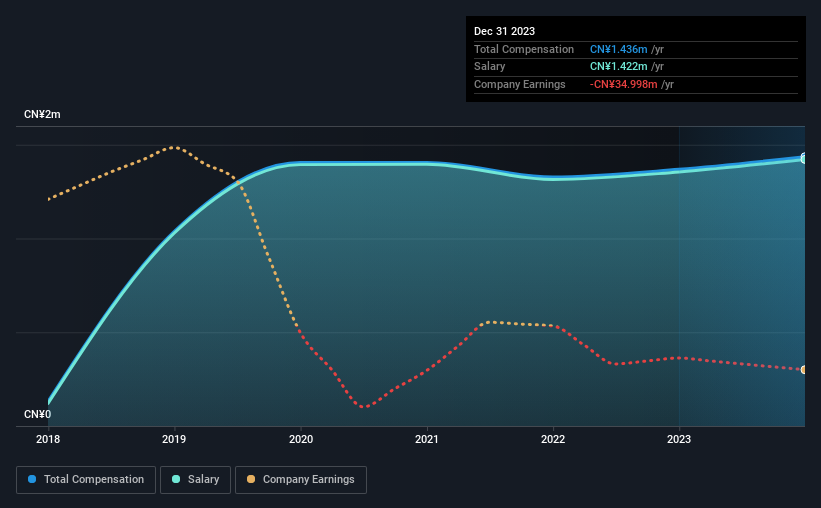821x508 pixels.
Task: Toggle the Salary legend button
Action: coord(195,480)
